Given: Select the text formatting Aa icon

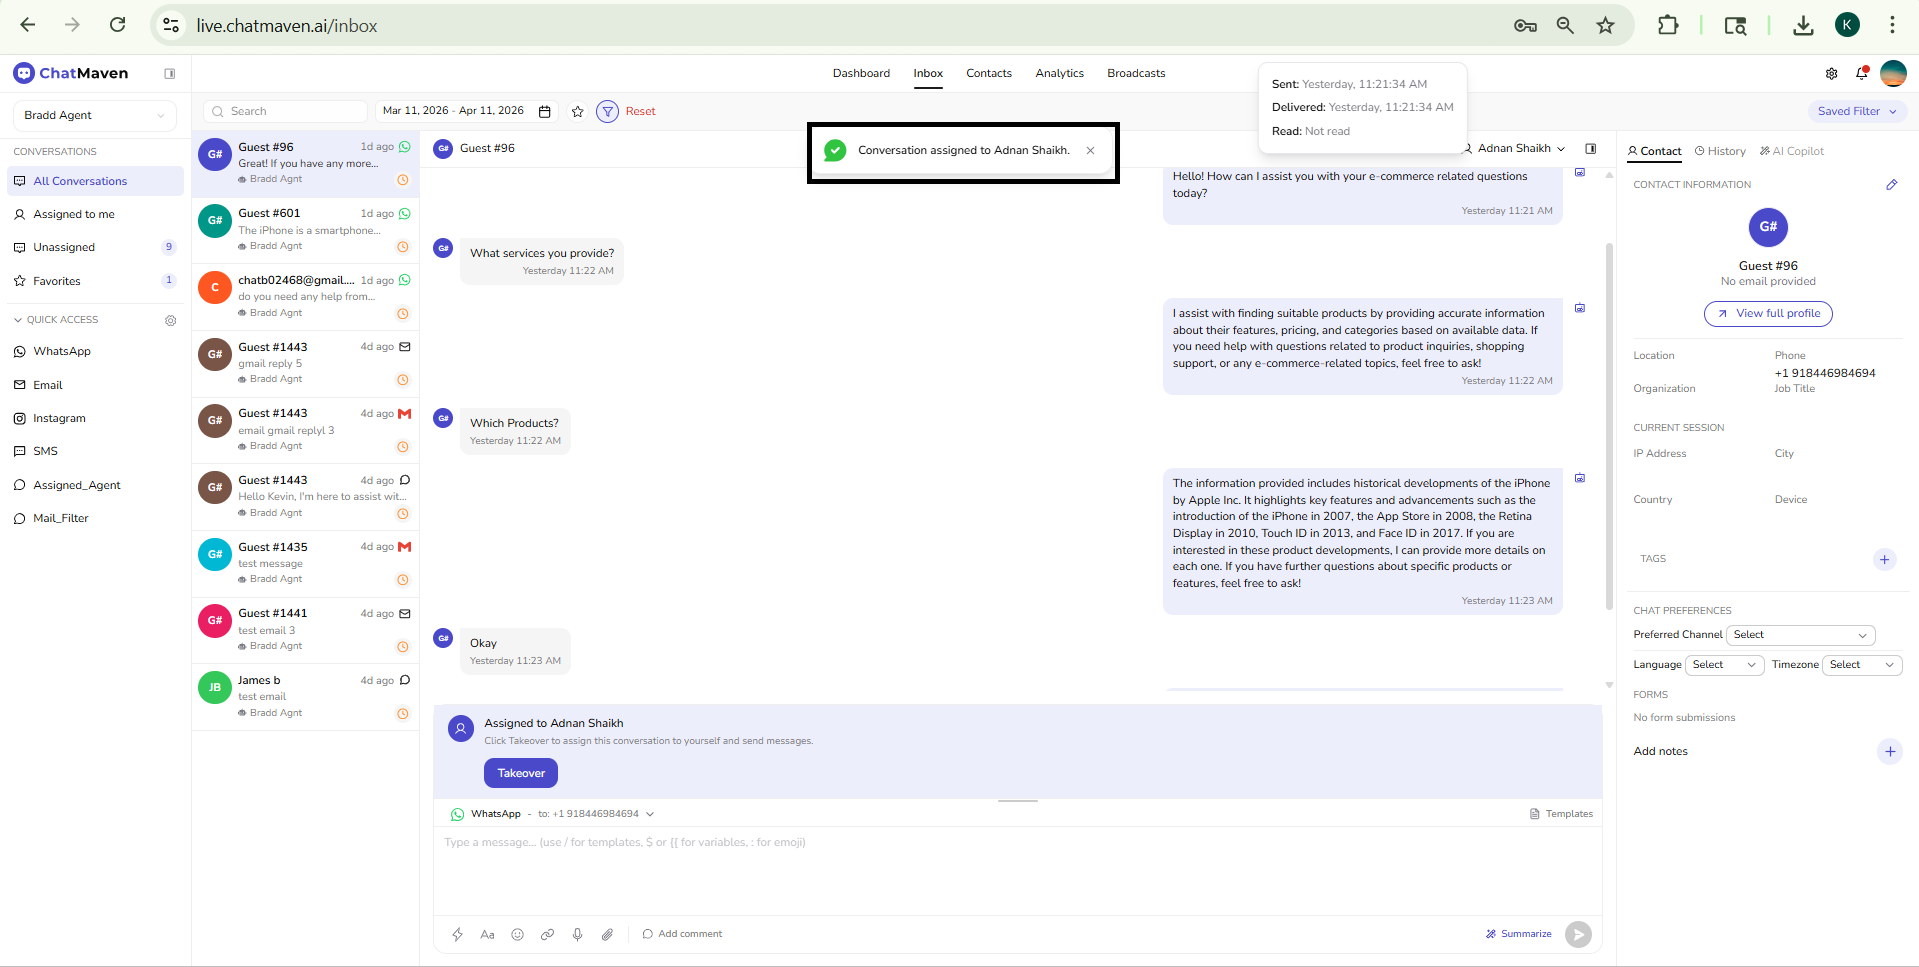Looking at the screenshot, I should [488, 934].
